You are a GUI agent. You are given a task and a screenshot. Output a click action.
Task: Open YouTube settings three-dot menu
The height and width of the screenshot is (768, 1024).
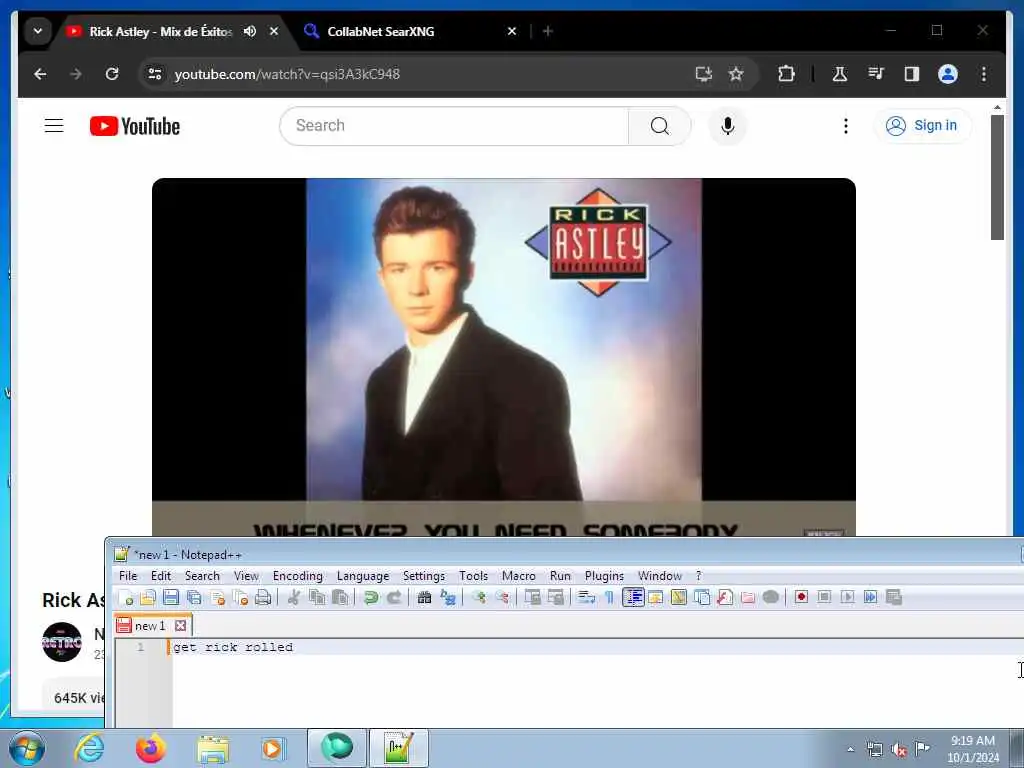coord(846,125)
